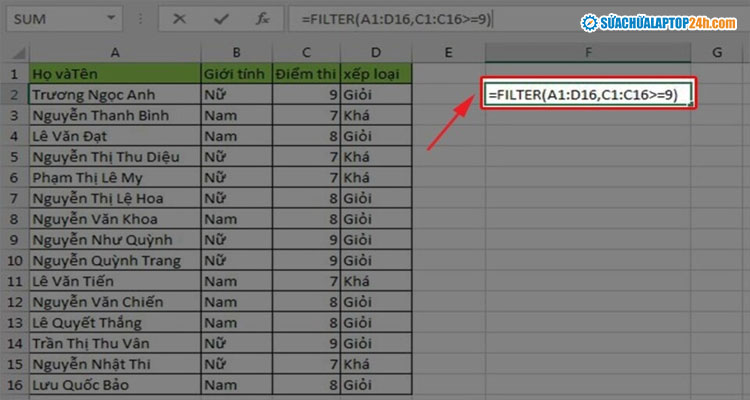The width and height of the screenshot is (750, 400).
Task: Select cell 'Lê Văn Đạt'
Action: 115,136
